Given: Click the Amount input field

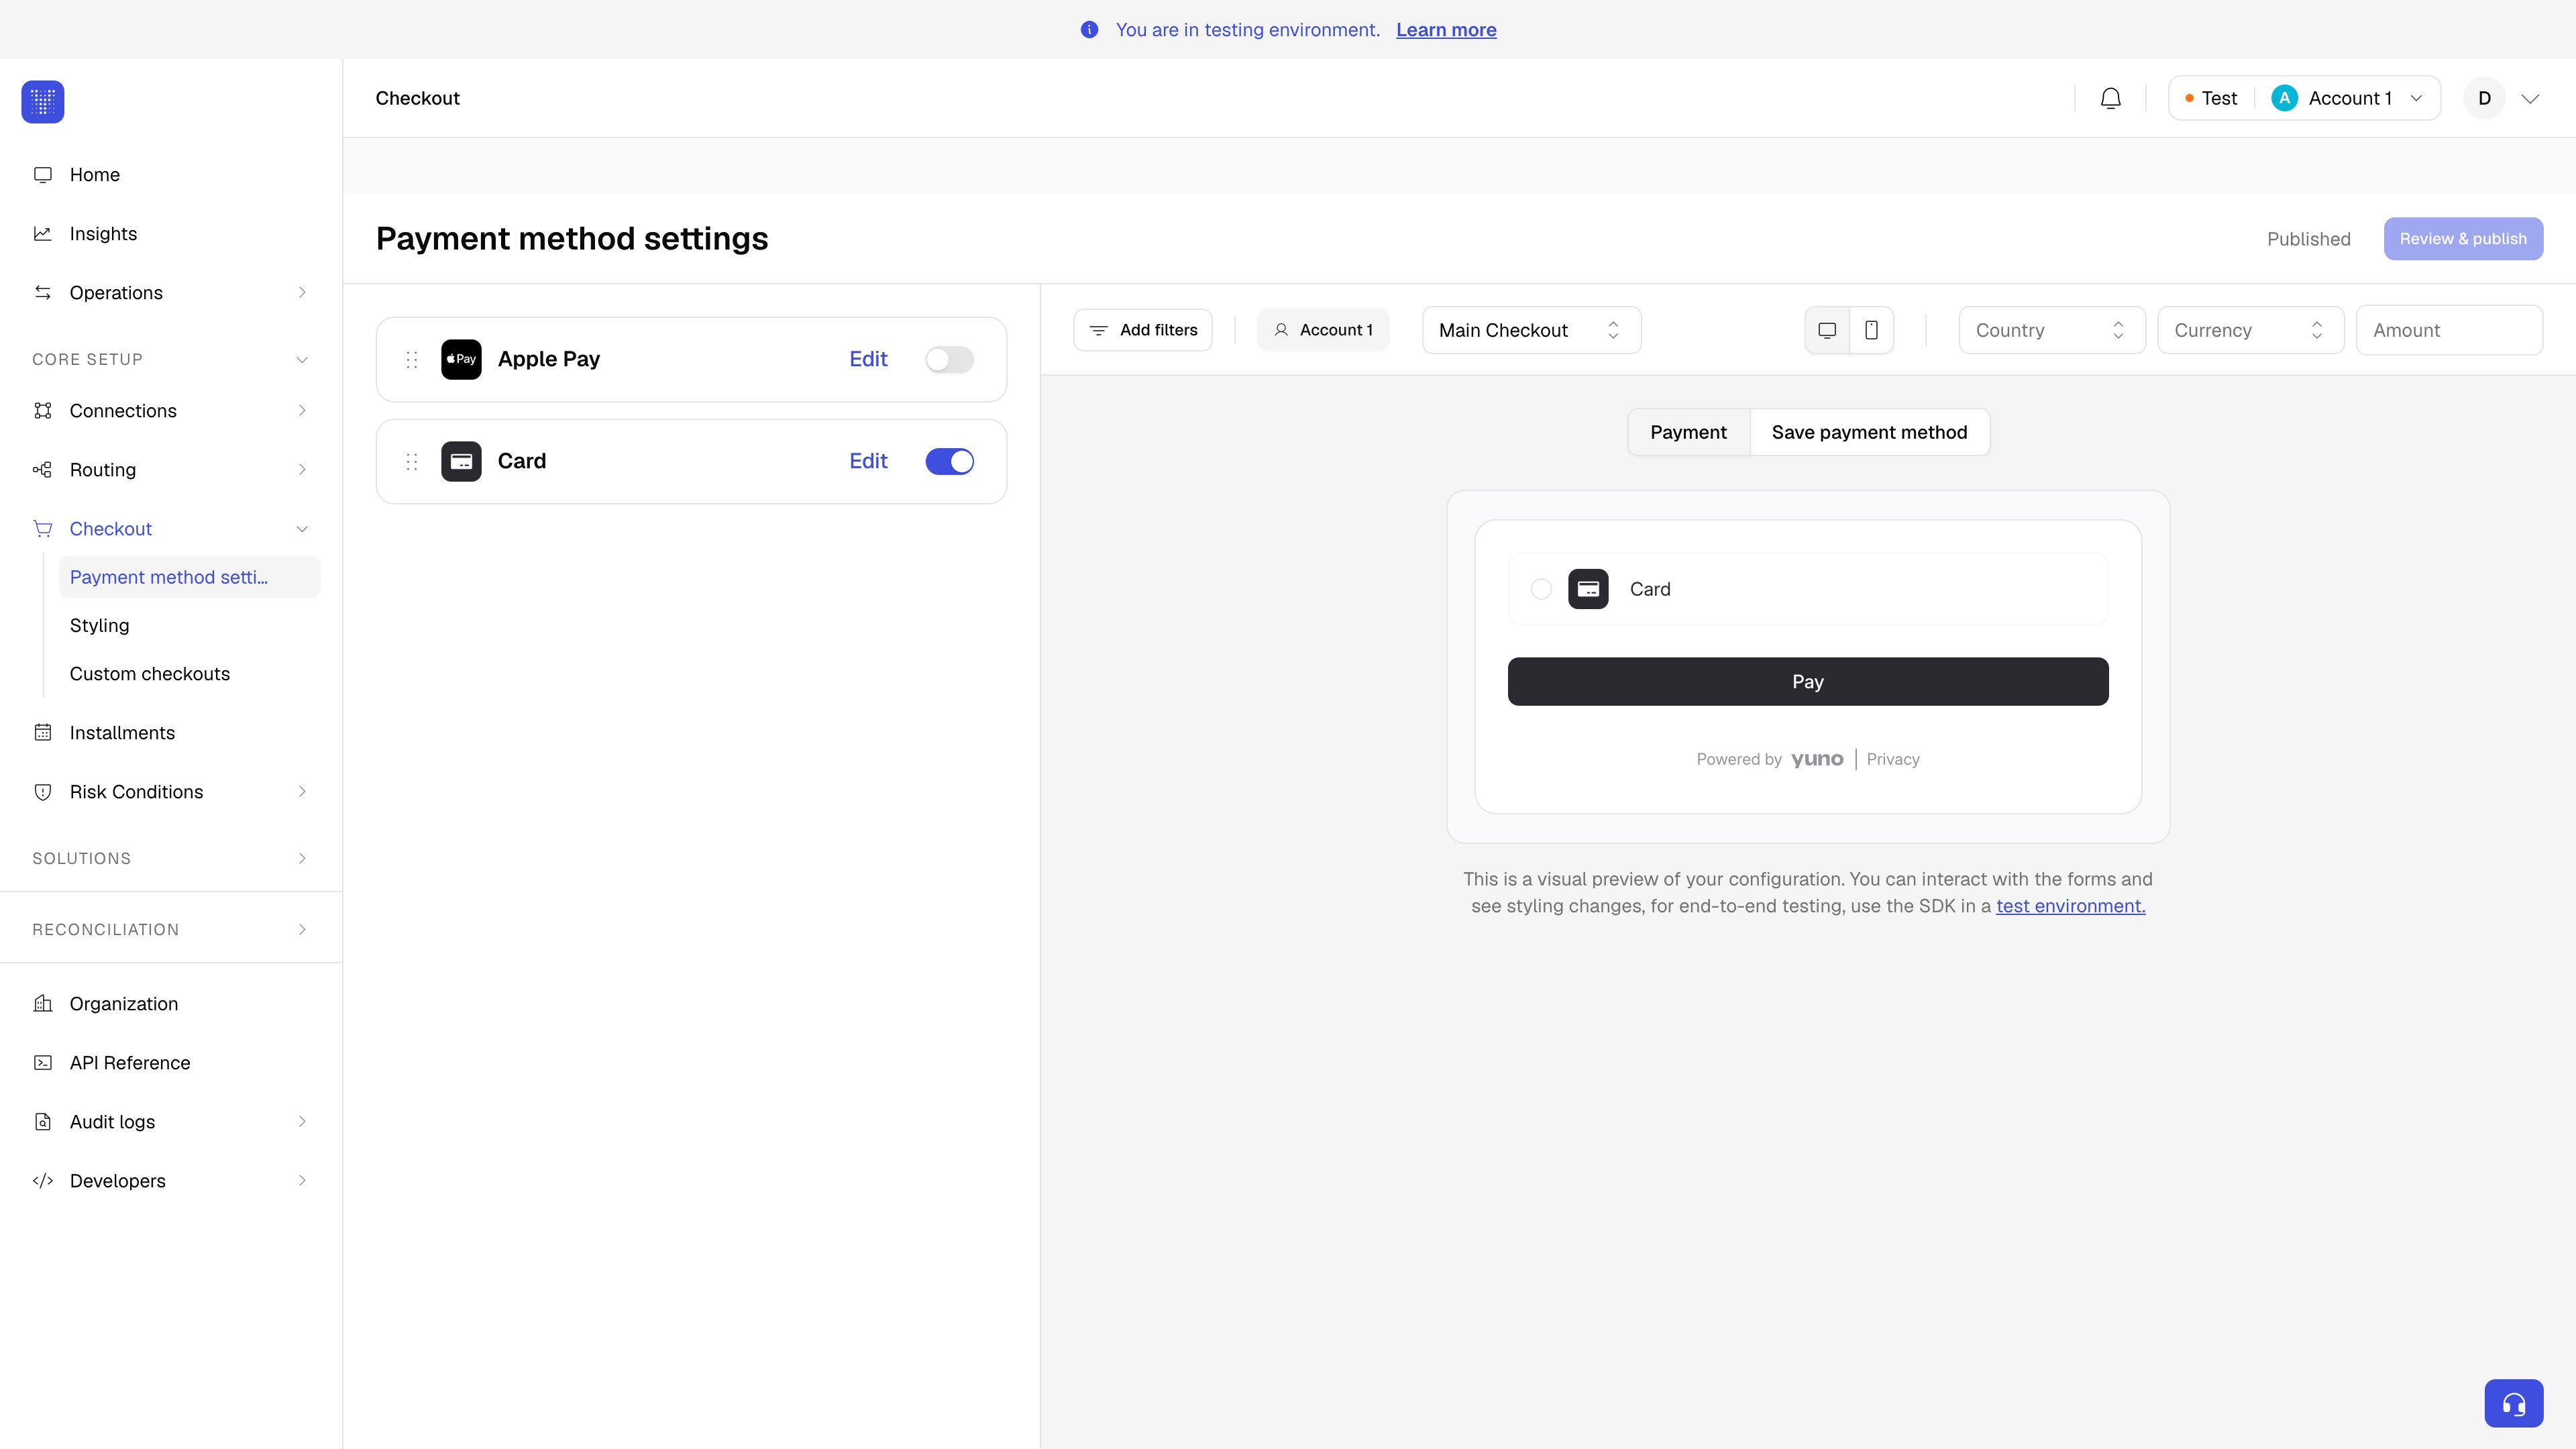Looking at the screenshot, I should (x=2449, y=330).
